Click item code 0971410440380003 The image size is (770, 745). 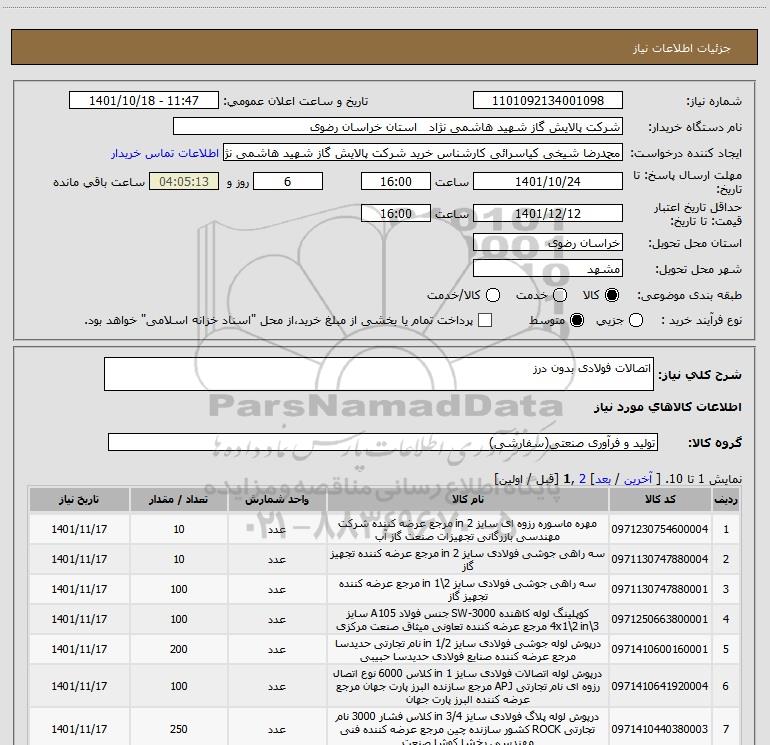click(x=660, y=729)
